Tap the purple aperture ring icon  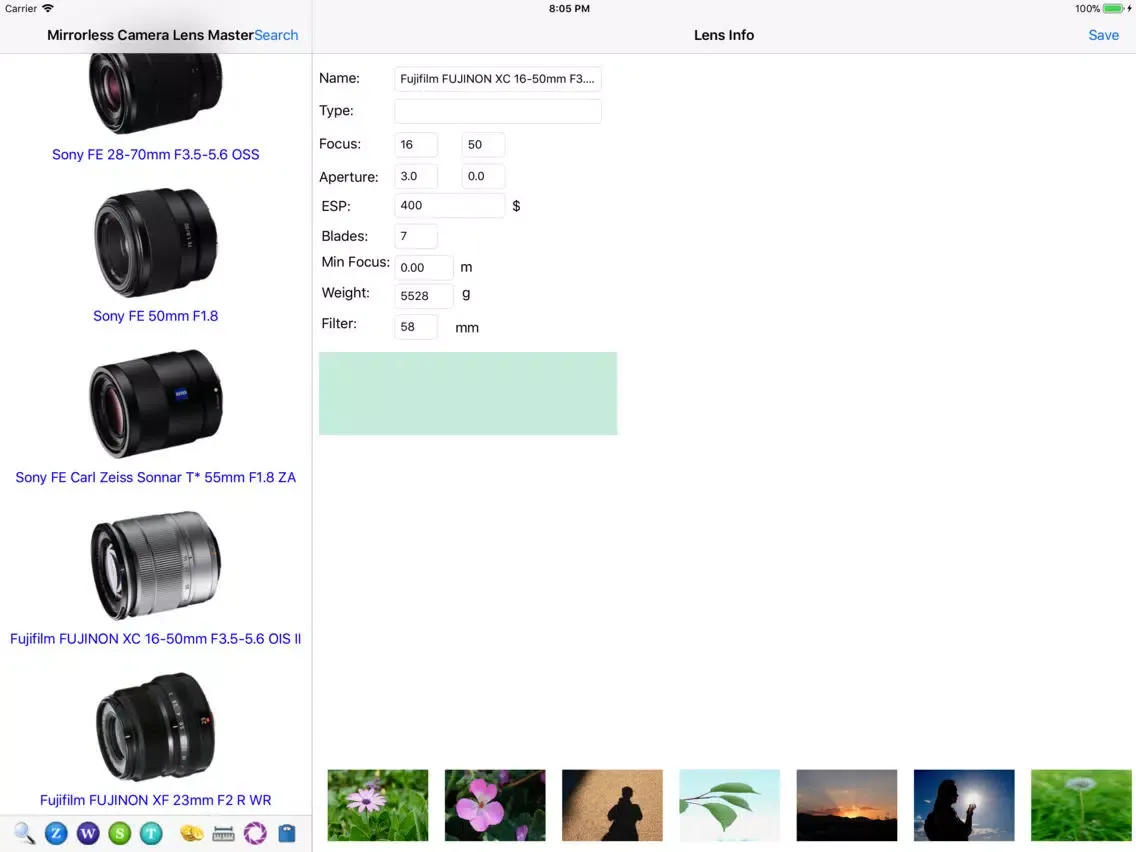(255, 833)
